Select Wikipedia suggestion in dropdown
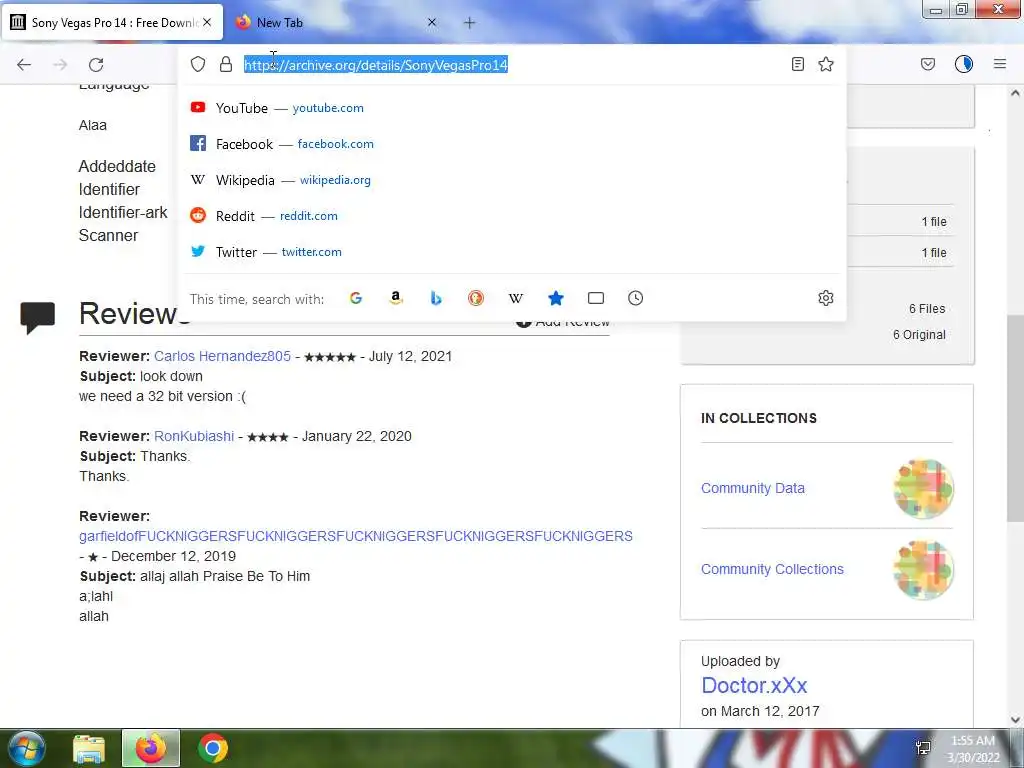 tap(512, 180)
